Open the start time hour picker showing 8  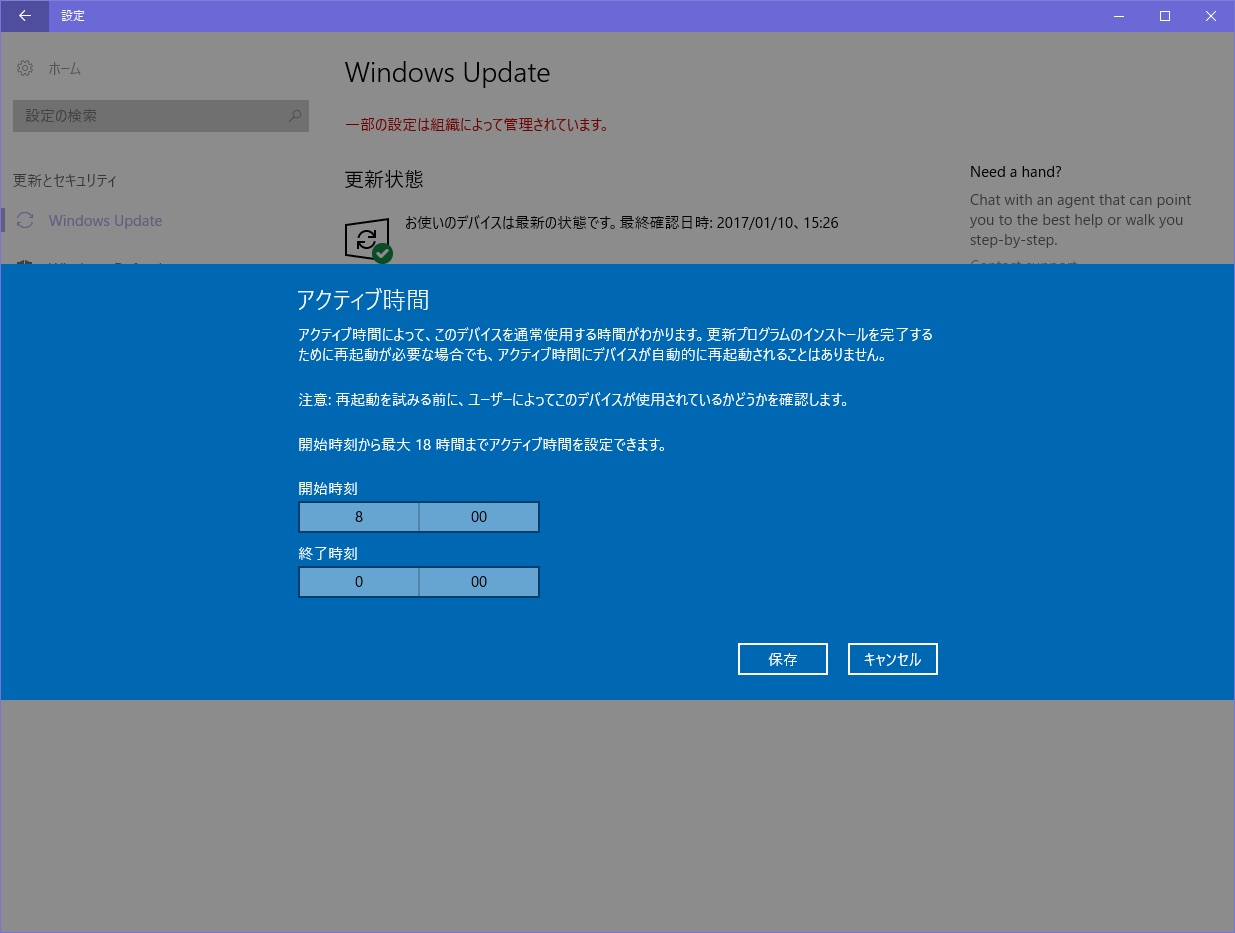359,517
